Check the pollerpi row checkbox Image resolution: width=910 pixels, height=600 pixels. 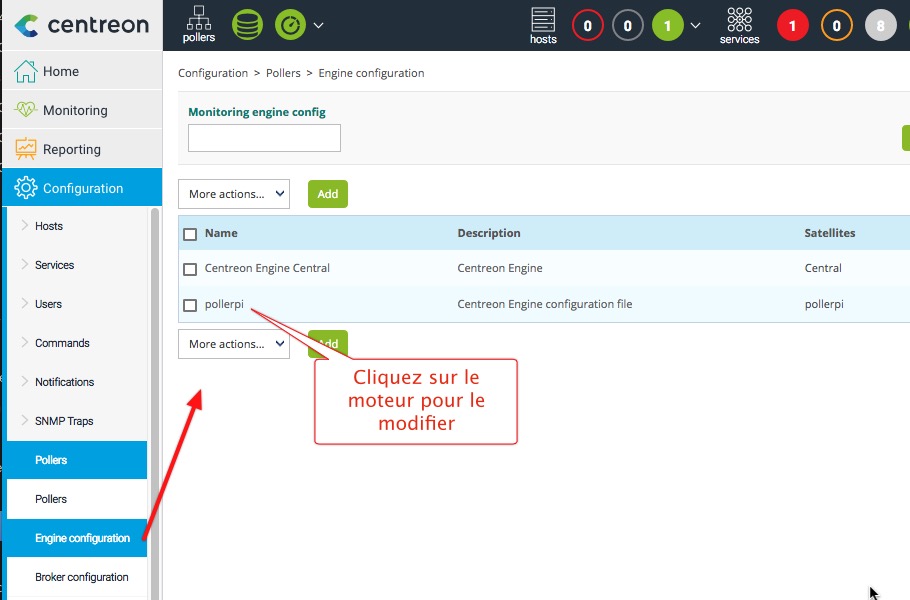190,305
